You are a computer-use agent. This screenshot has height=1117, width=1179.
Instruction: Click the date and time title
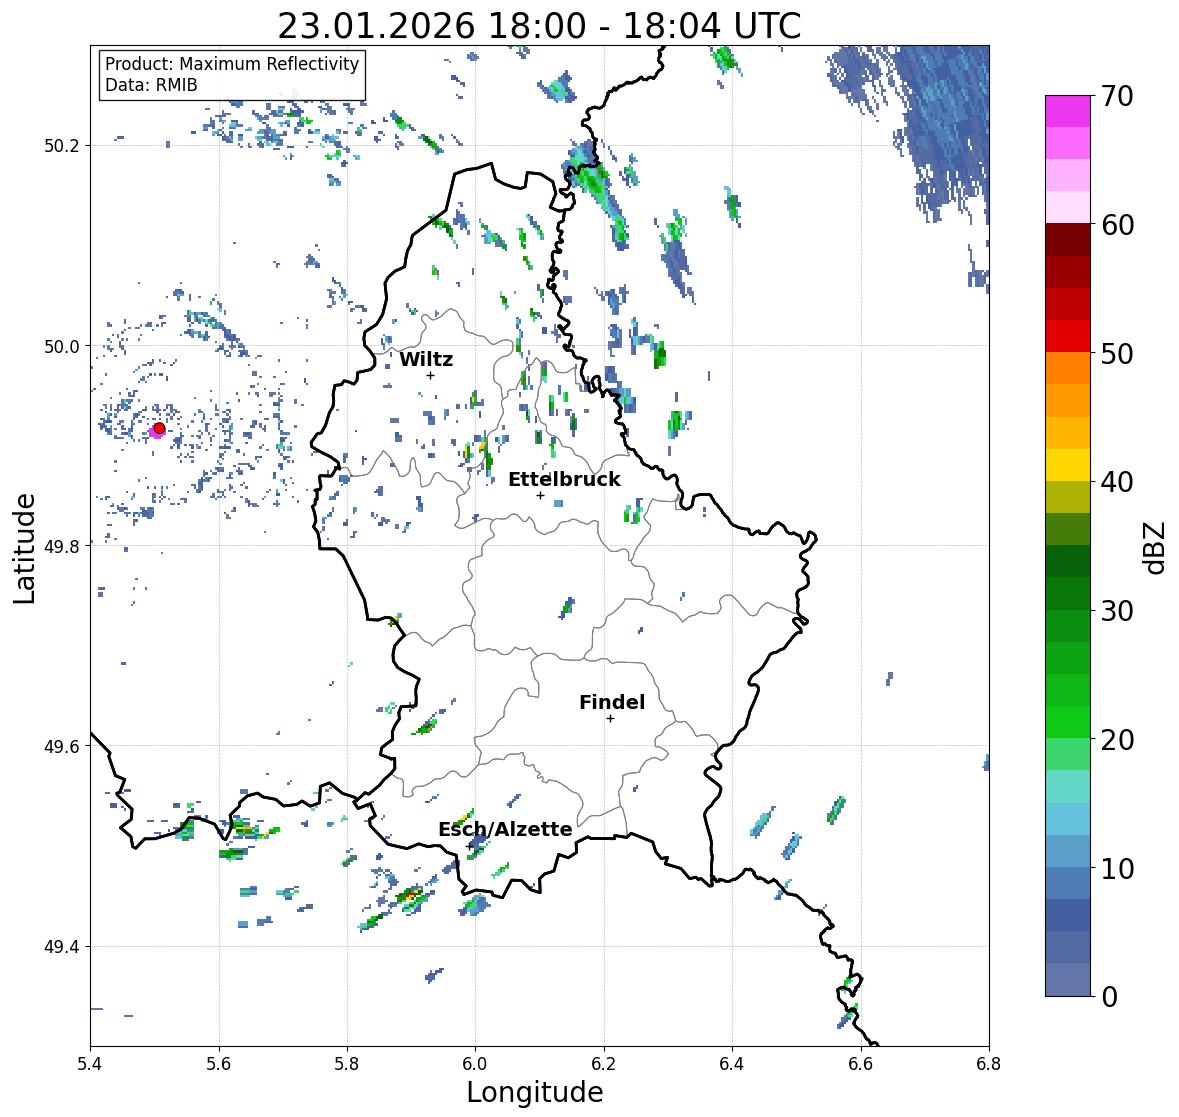(539, 26)
